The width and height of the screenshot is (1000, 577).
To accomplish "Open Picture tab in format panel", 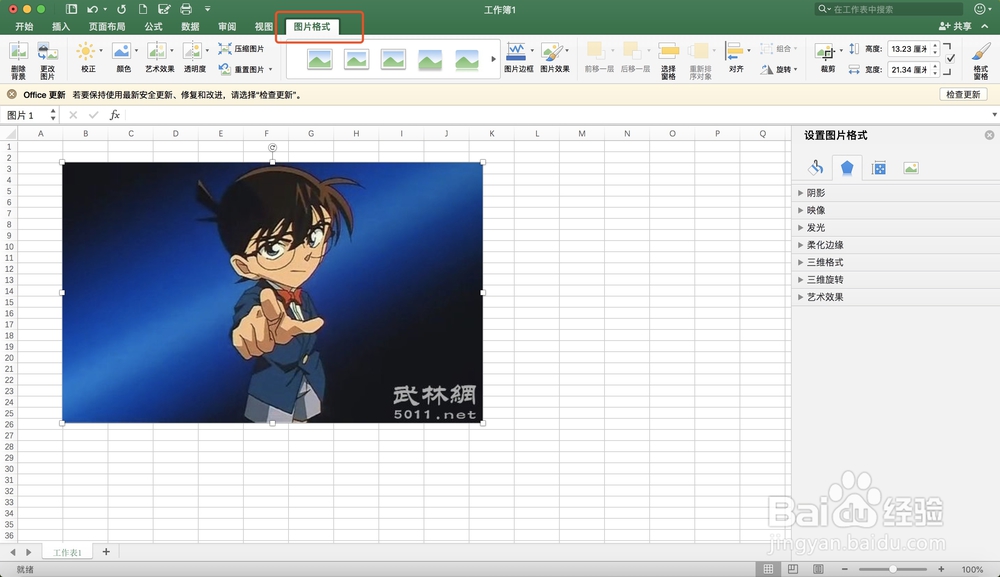I will tap(911, 168).
